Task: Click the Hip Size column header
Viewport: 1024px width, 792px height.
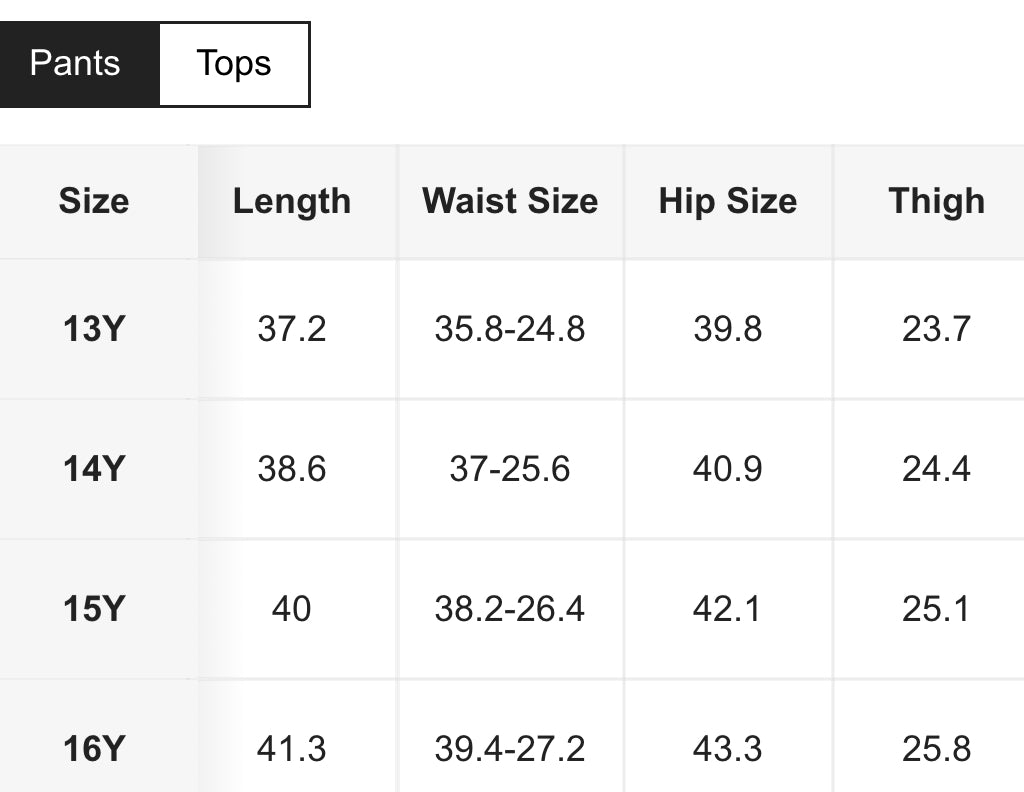Action: coord(728,201)
